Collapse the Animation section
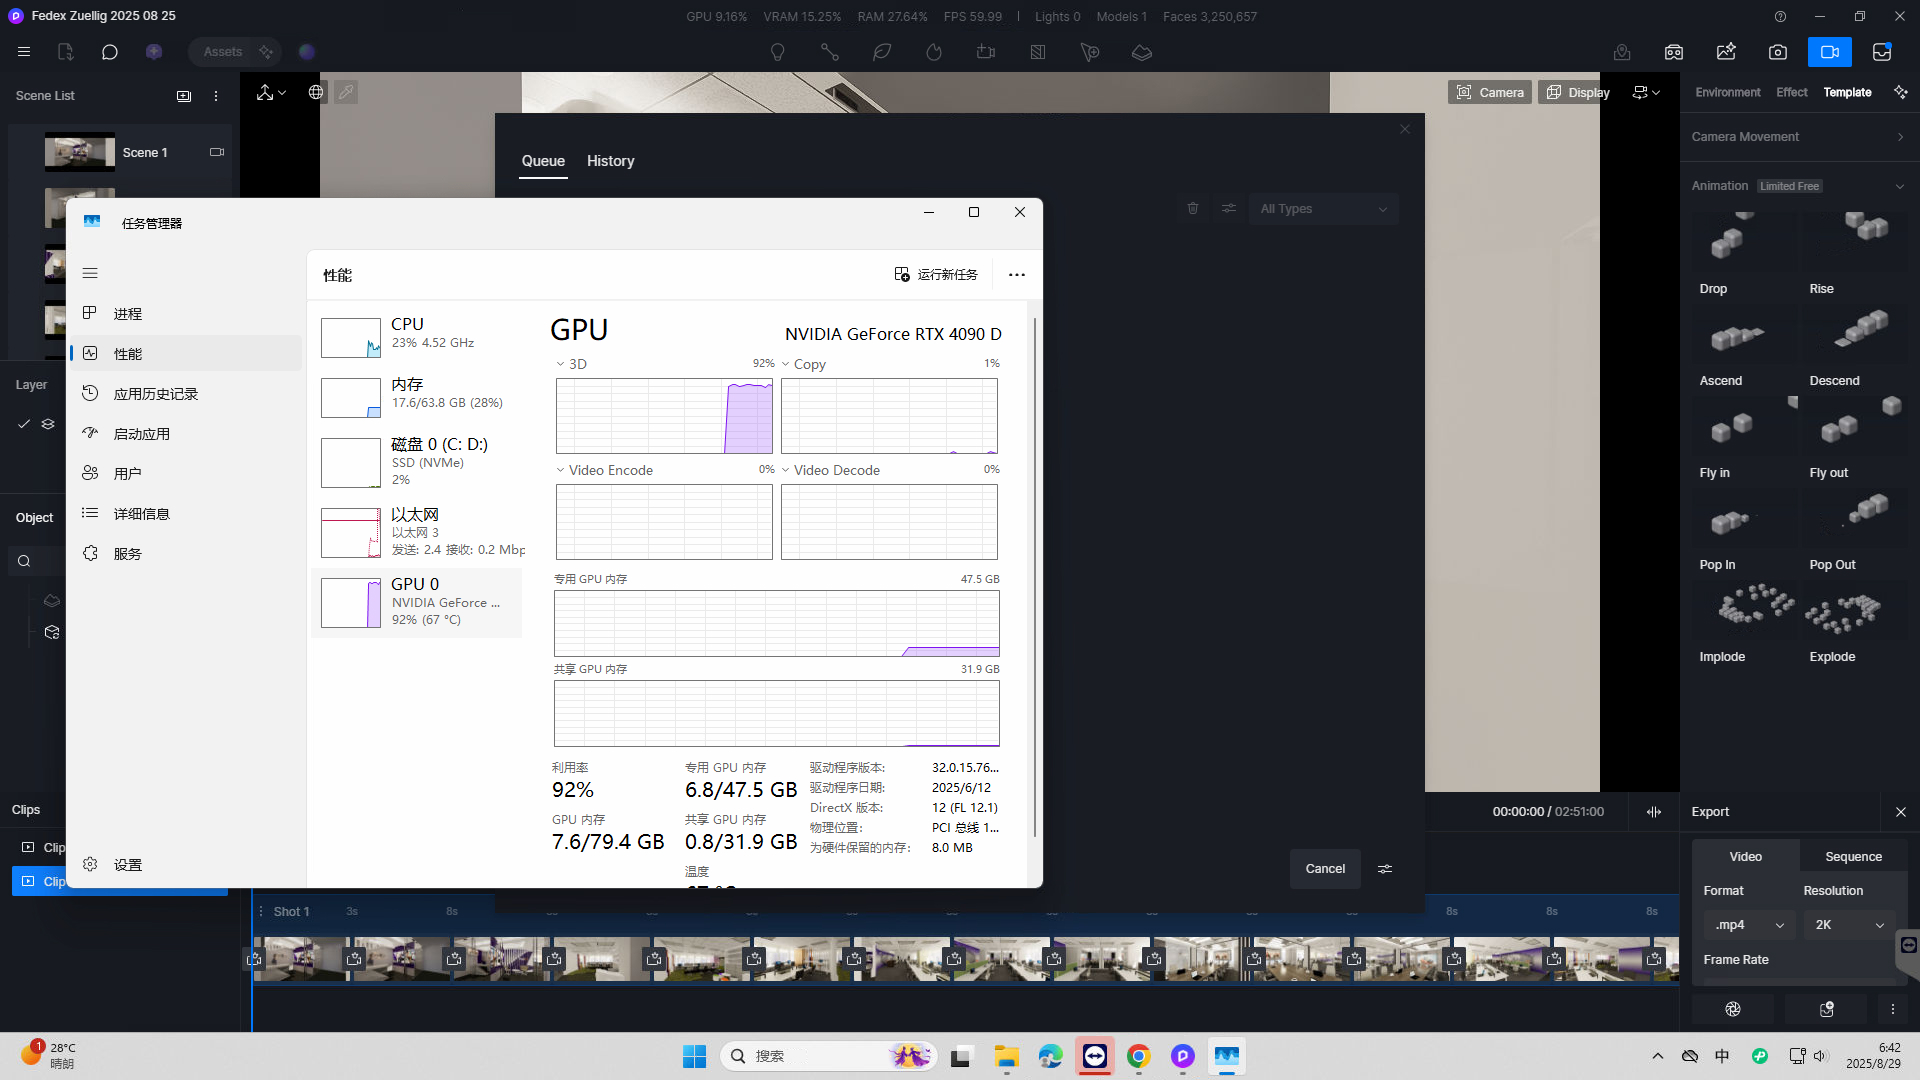 tap(1899, 186)
